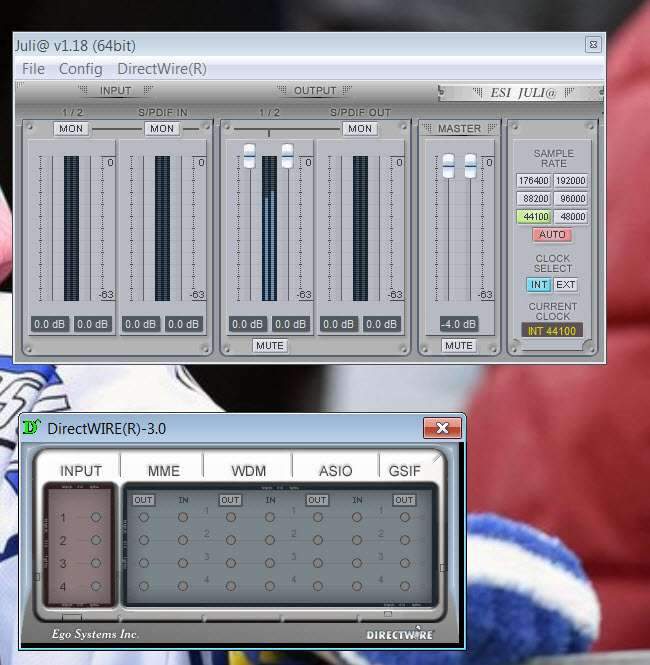Open the Config menu
Screen dimensions: 650x665
81,69
